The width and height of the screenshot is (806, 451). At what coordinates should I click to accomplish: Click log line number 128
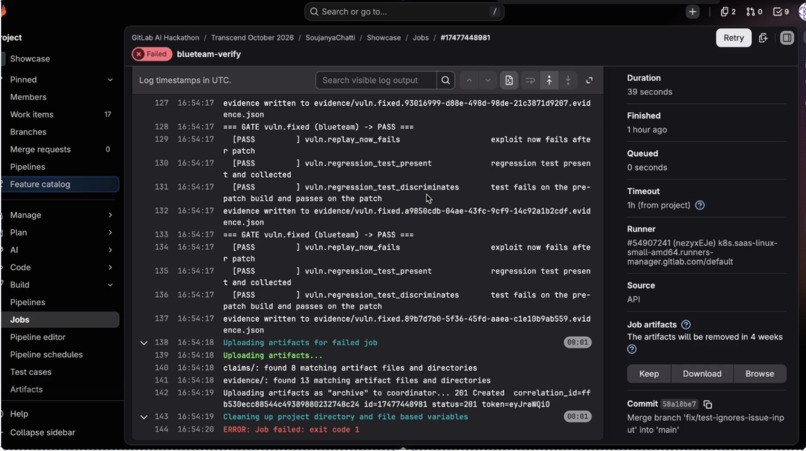pyautogui.click(x=161, y=127)
